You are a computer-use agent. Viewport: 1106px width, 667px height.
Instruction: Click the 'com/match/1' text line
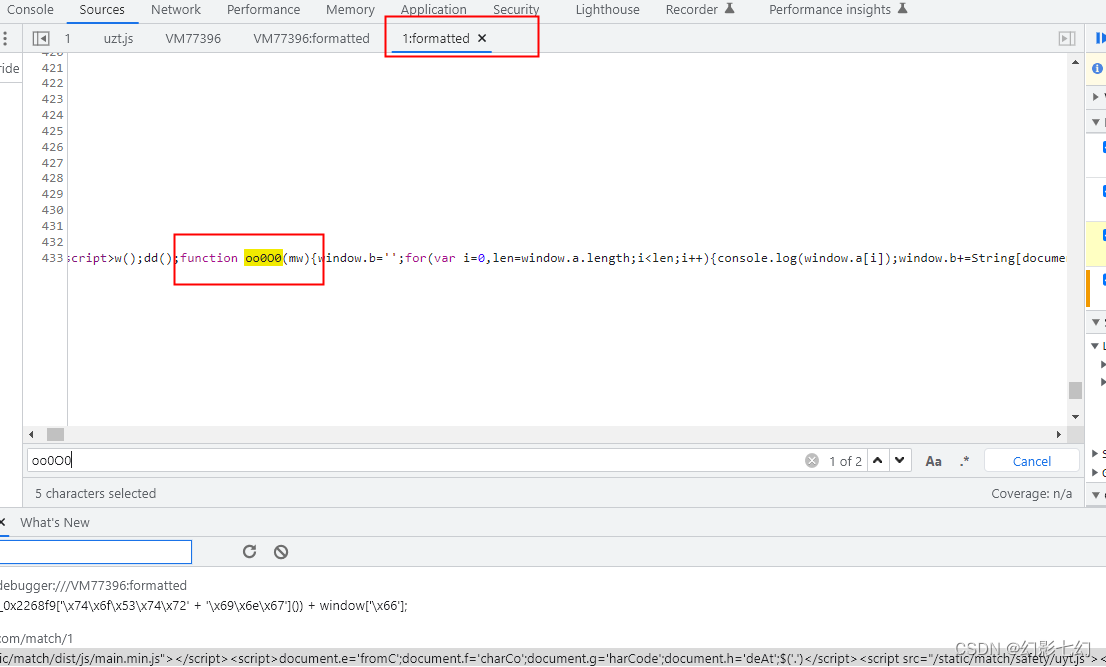pyautogui.click(x=37, y=638)
